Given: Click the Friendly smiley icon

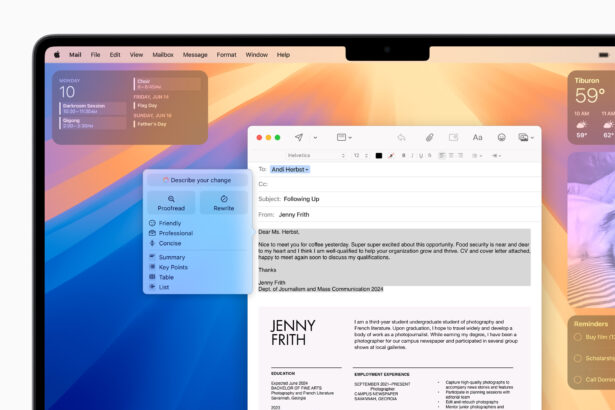Looking at the screenshot, I should coord(152,223).
